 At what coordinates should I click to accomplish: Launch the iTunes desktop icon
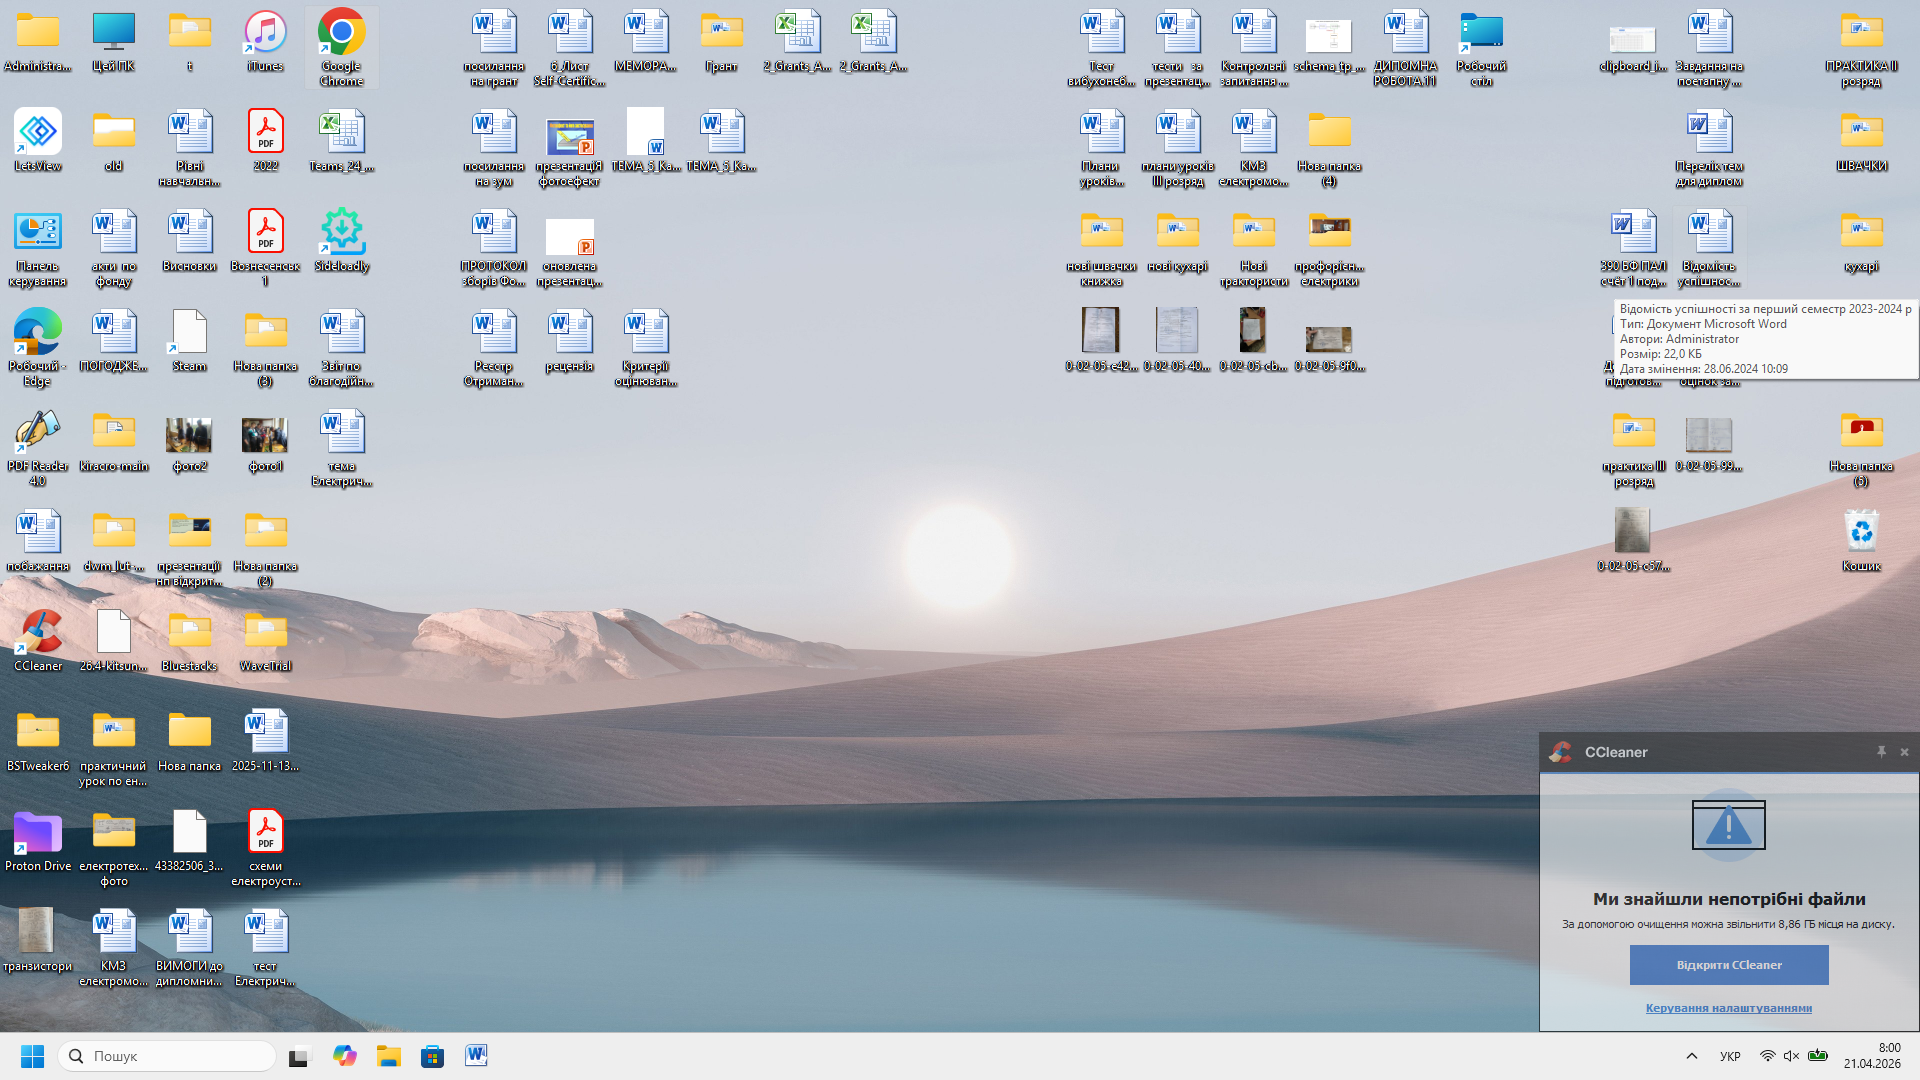[265, 40]
